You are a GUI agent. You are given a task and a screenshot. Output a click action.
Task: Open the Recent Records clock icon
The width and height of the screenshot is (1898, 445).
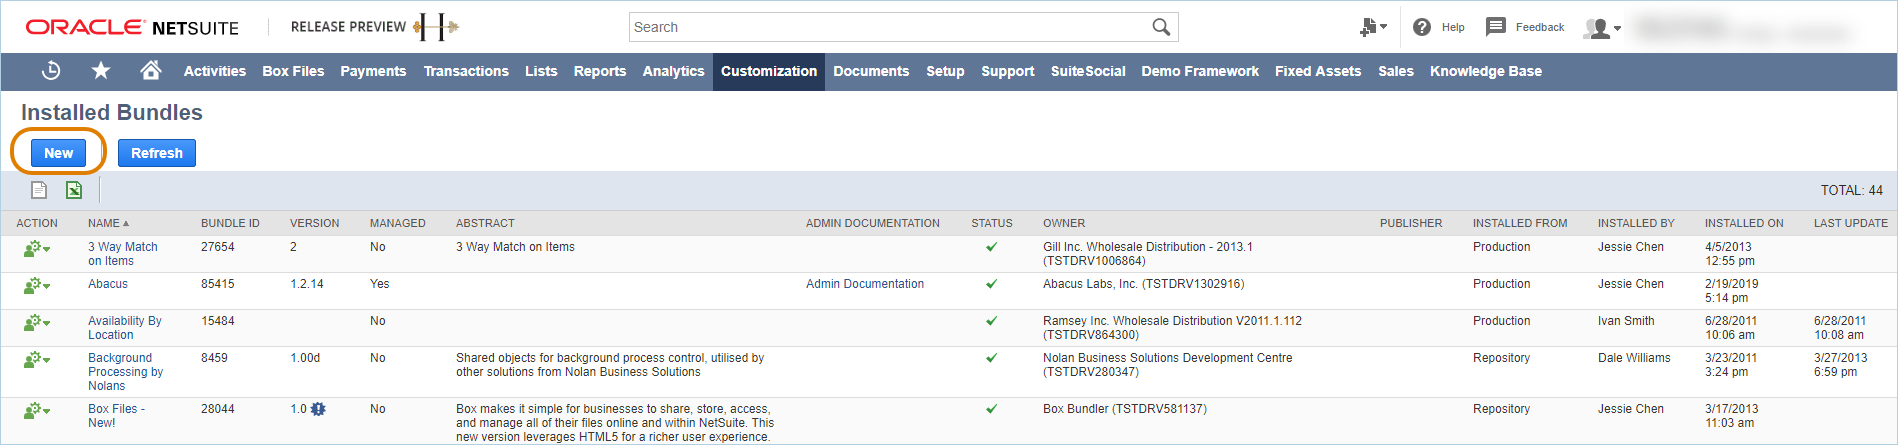point(51,71)
